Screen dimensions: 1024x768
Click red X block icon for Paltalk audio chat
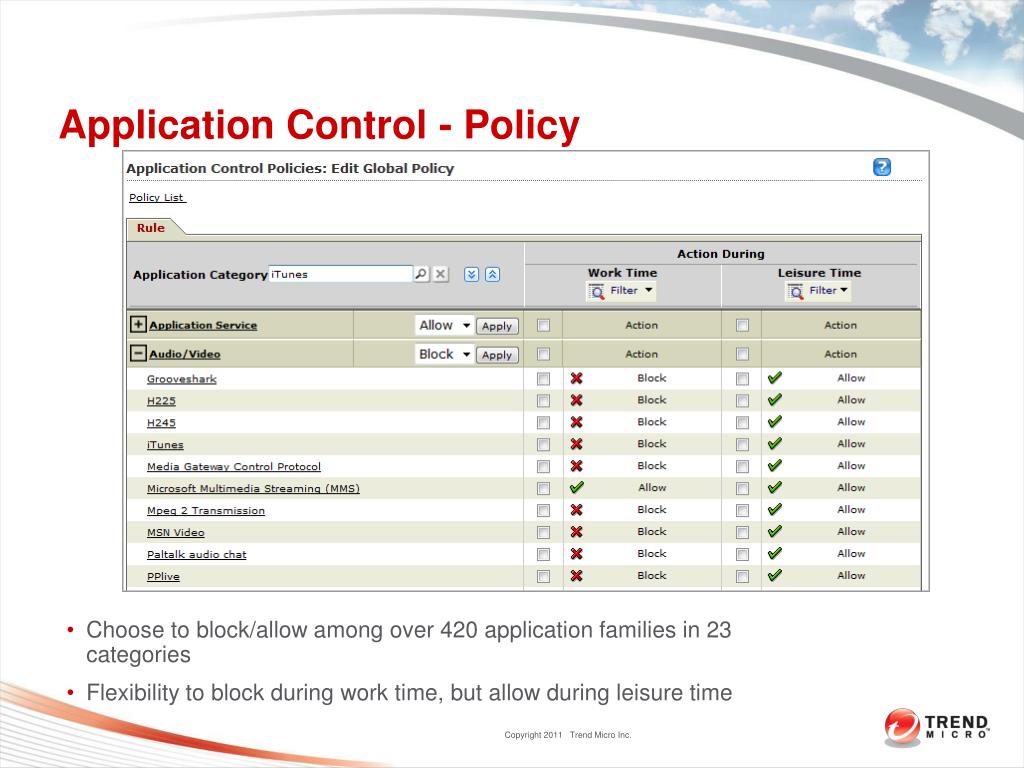pos(576,554)
